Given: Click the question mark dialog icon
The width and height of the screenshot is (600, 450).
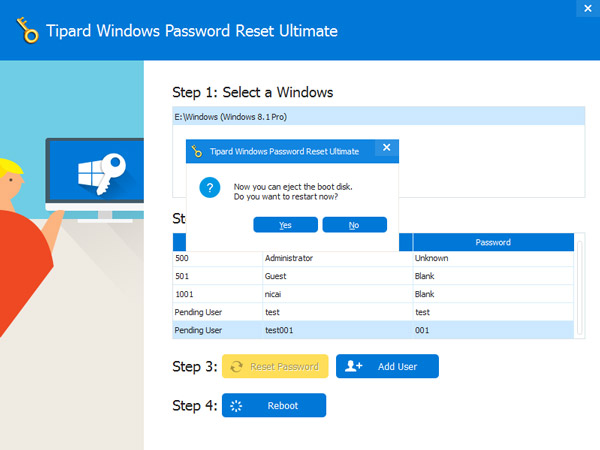Looking at the screenshot, I should [210, 188].
